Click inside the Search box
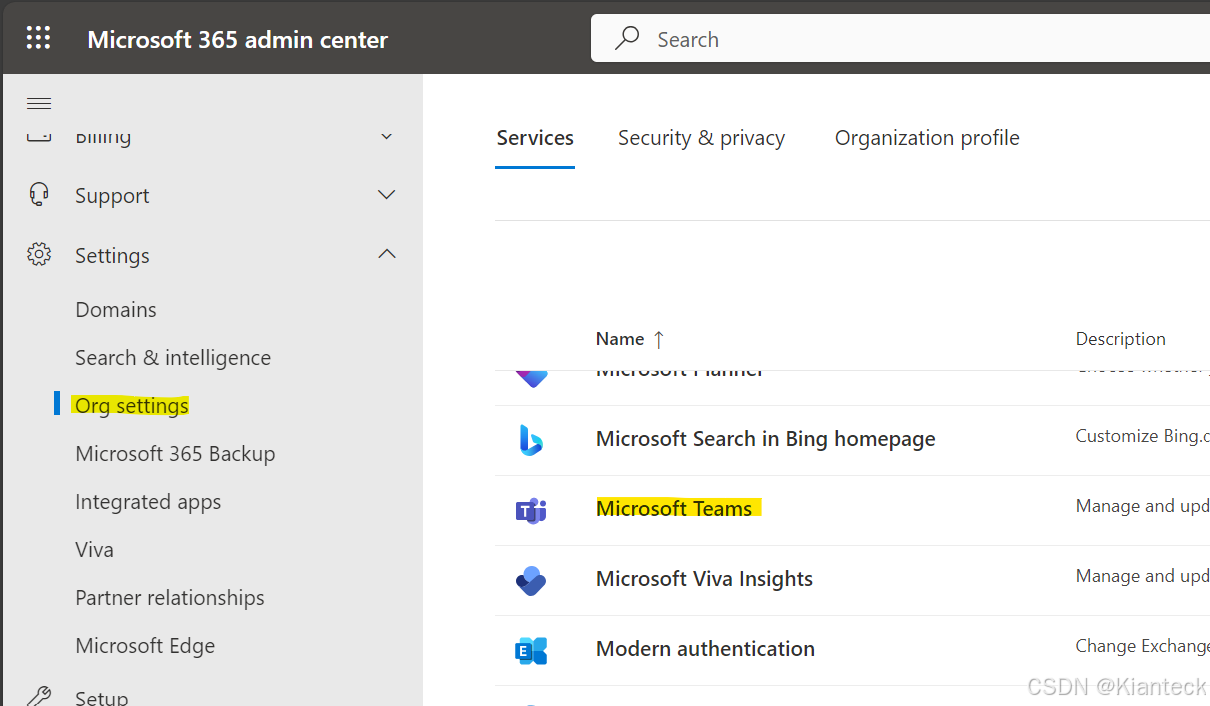Screen dimensions: 1210x706 click(900, 39)
